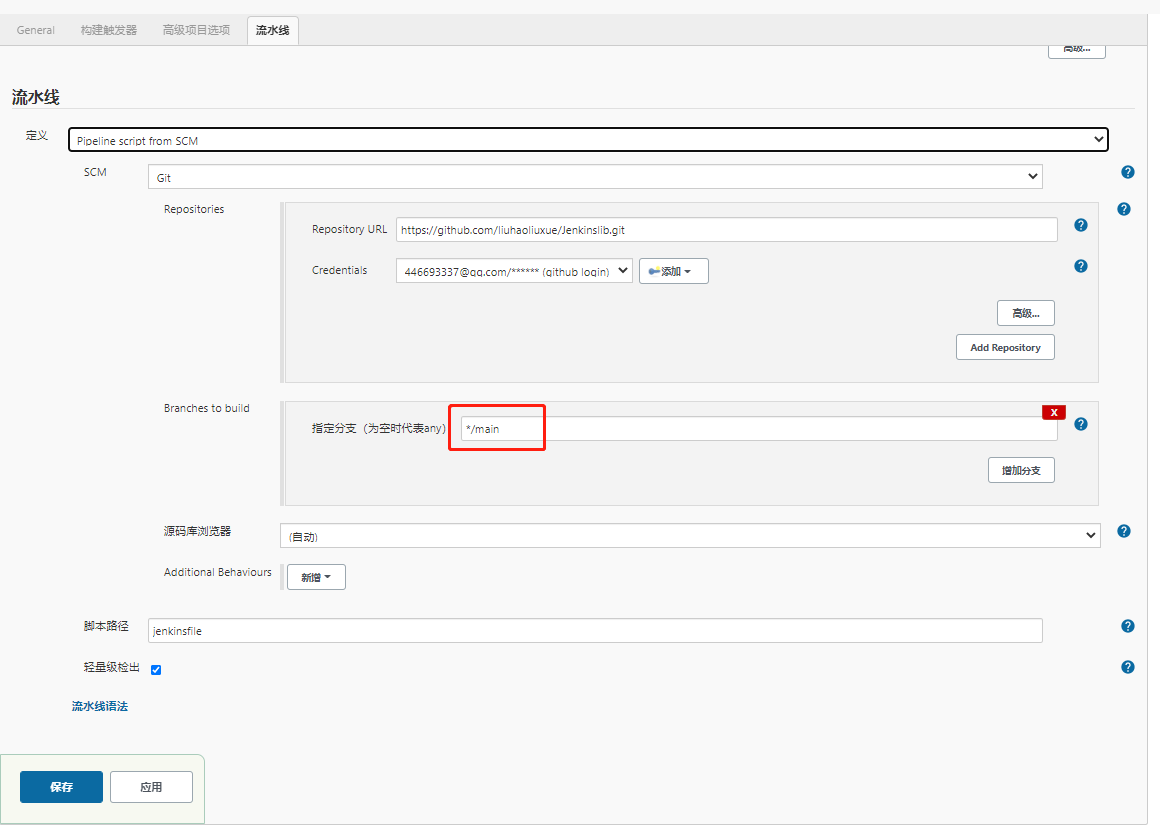Image resolution: width=1160 pixels, height=831 pixels.
Task: Open help for the branch specifier
Action: (1081, 425)
